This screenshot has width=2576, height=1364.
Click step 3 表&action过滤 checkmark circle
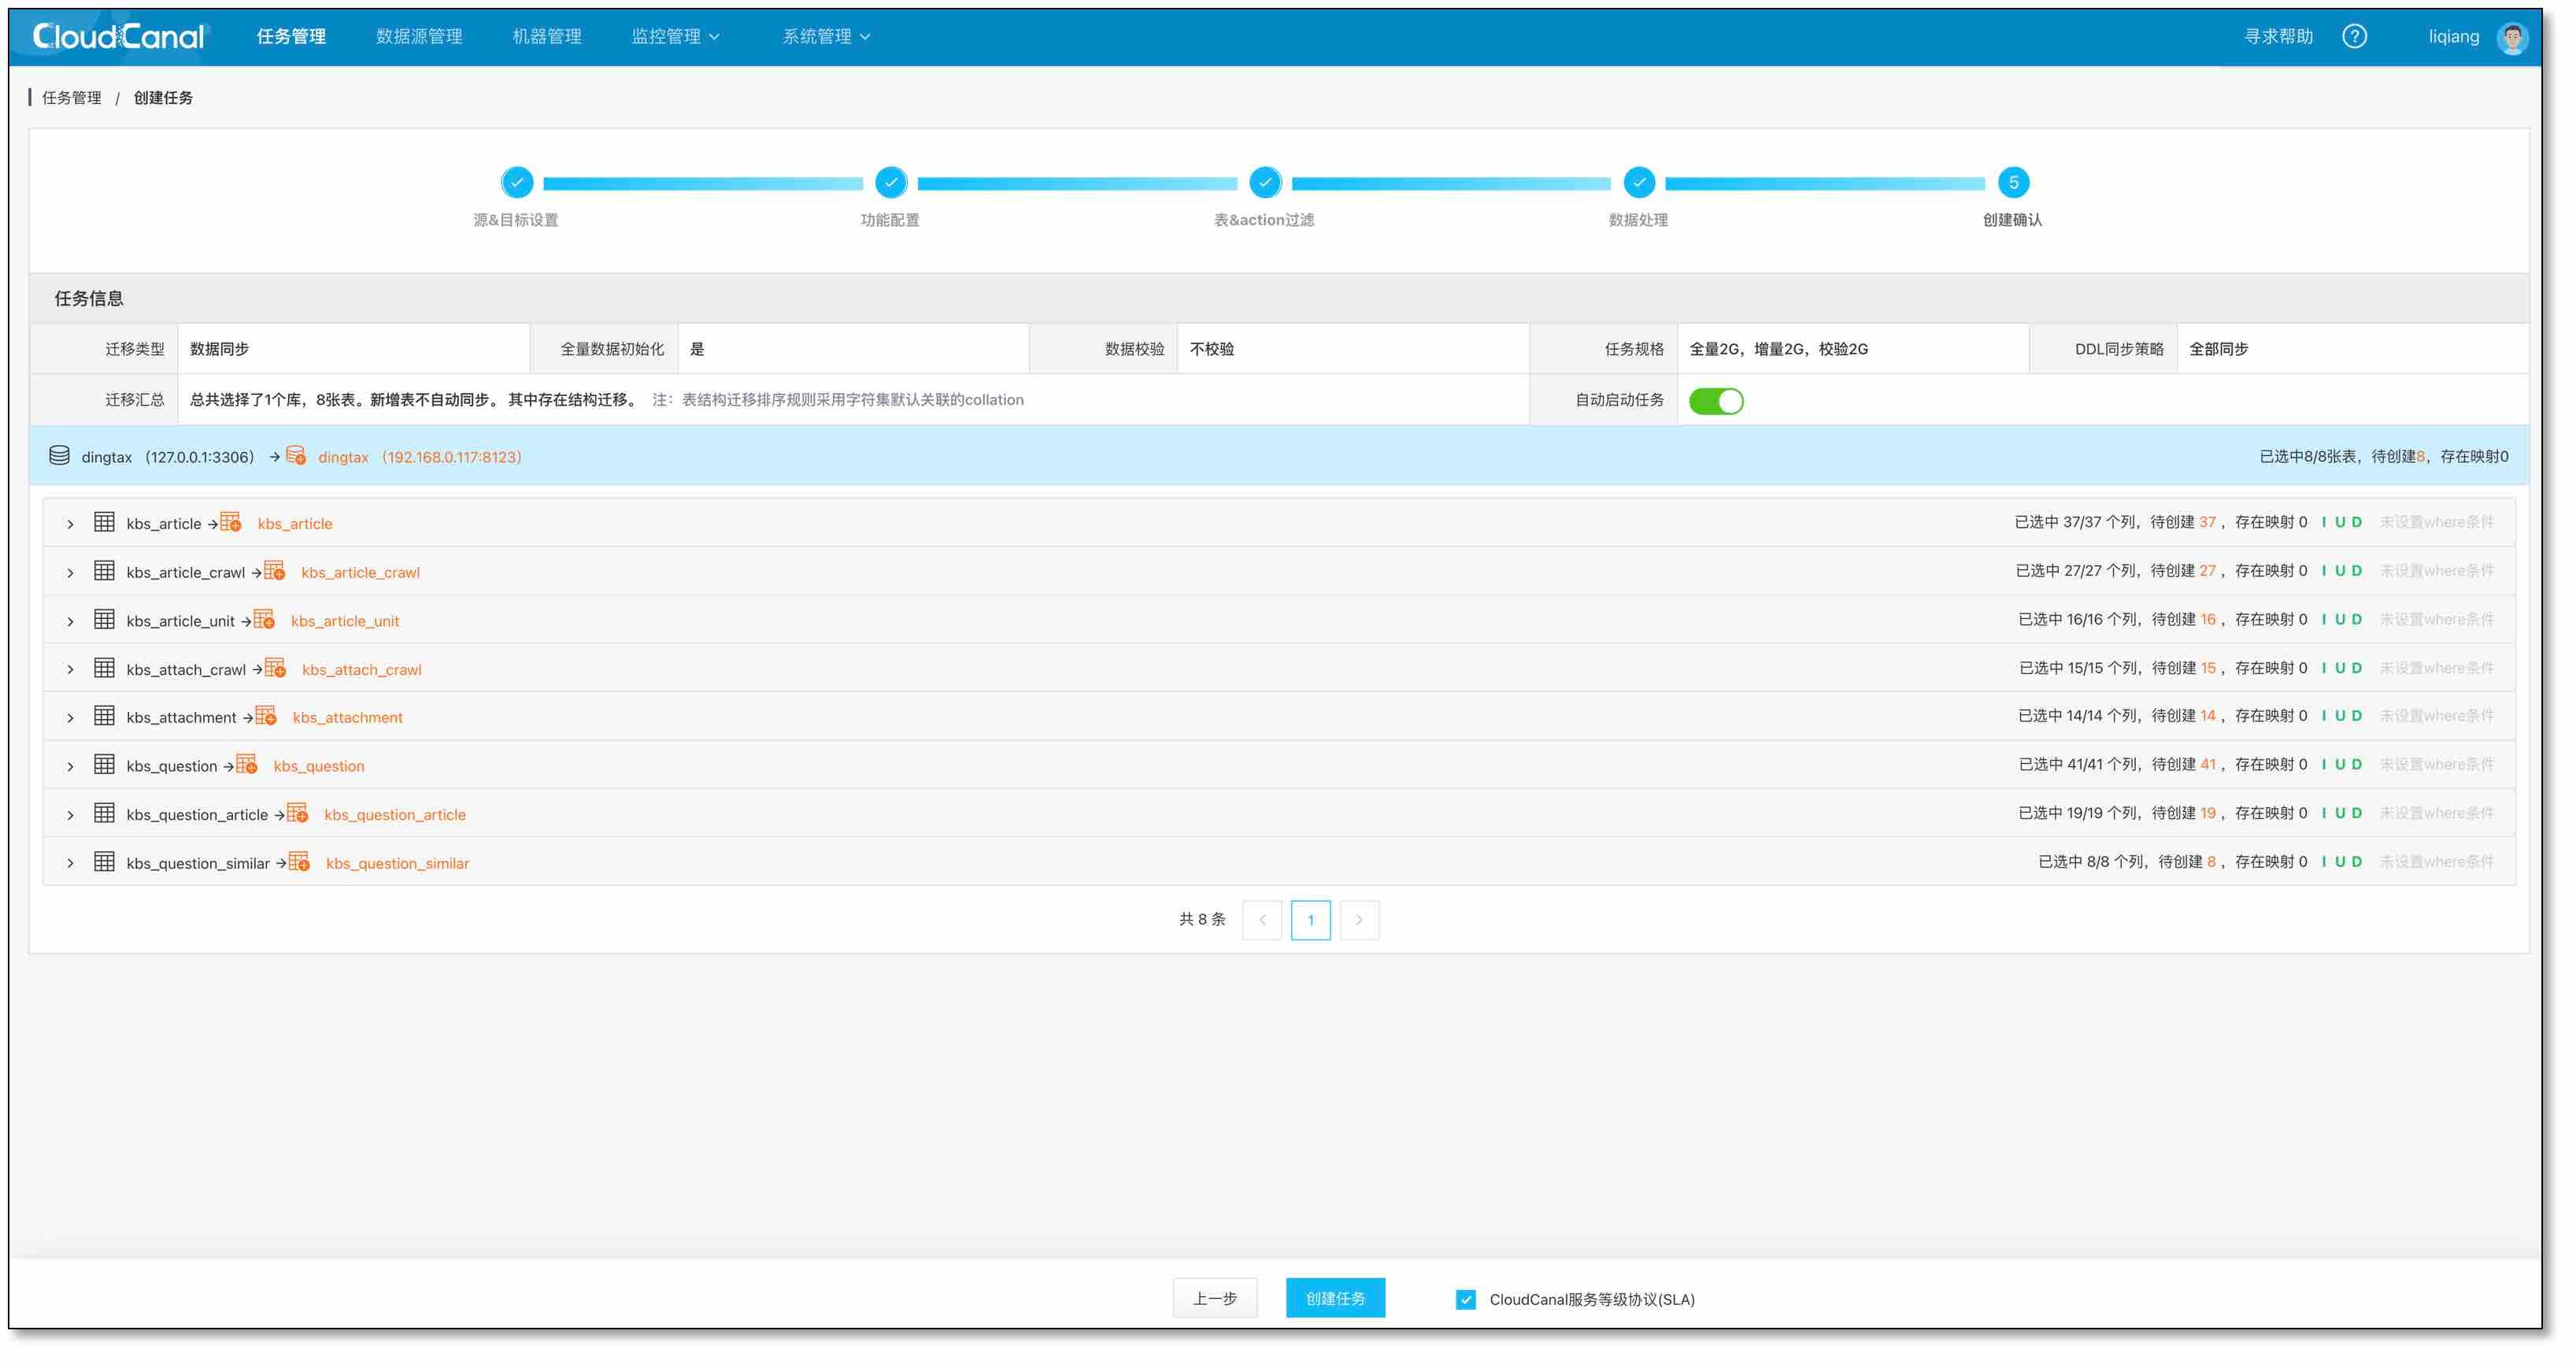click(x=1265, y=183)
